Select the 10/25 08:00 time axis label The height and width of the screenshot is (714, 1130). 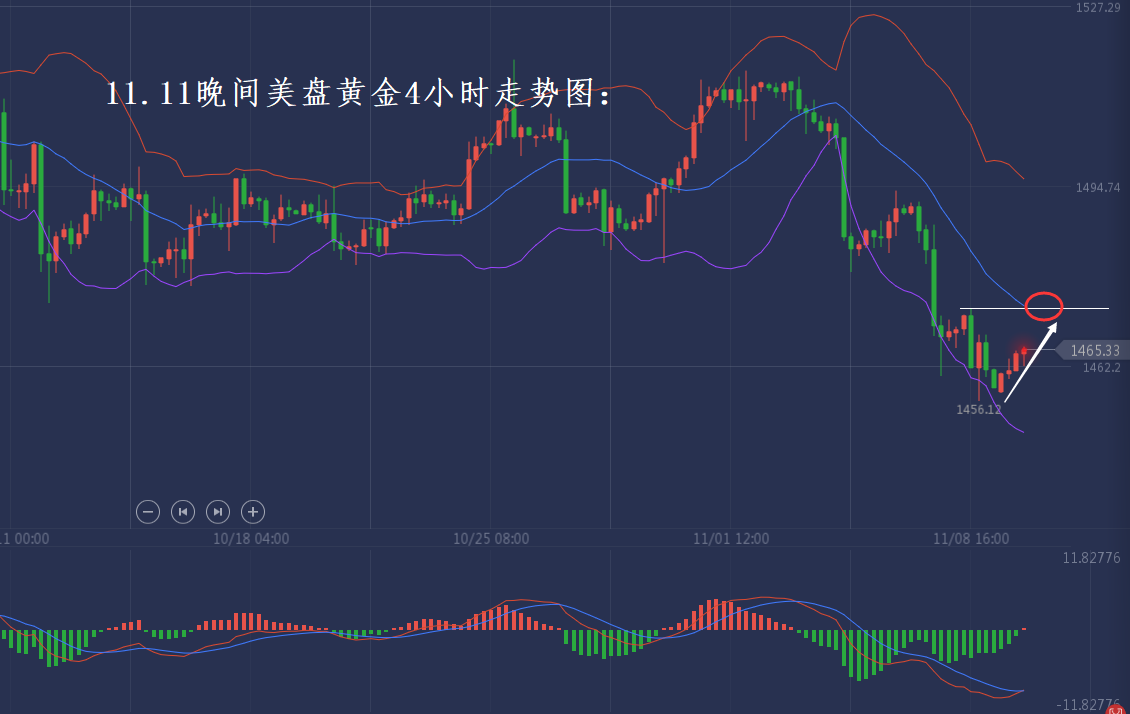pyautogui.click(x=491, y=538)
